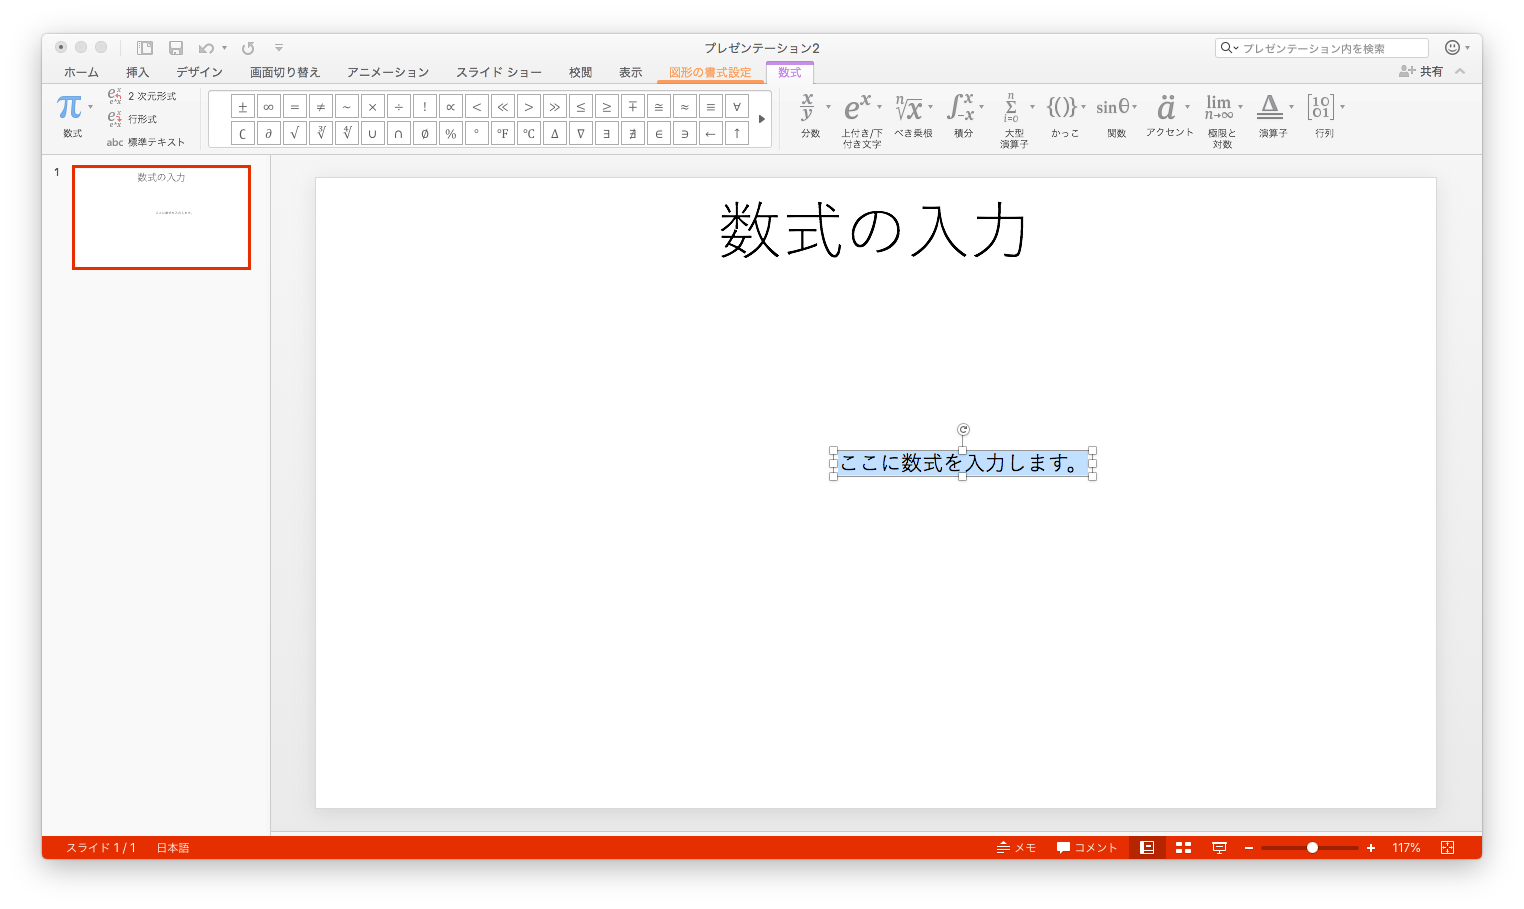Insert the infinity ∞ symbol
Viewport: 1524px width, 909px height.
point(268,107)
